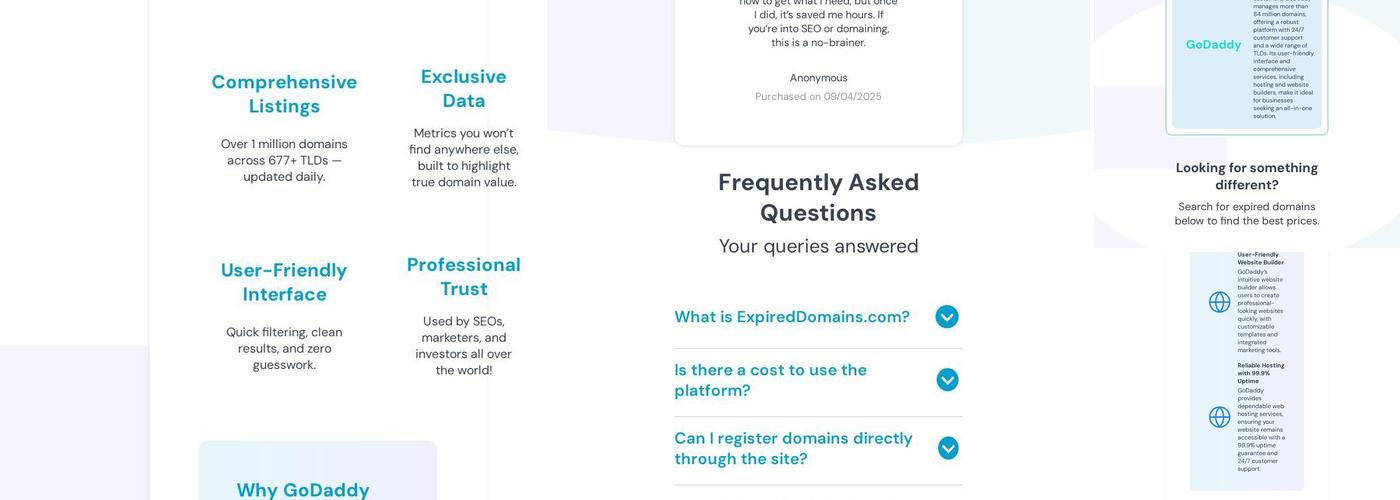
Task: Open the "Can I register domains directly" question
Action: (x=793, y=448)
